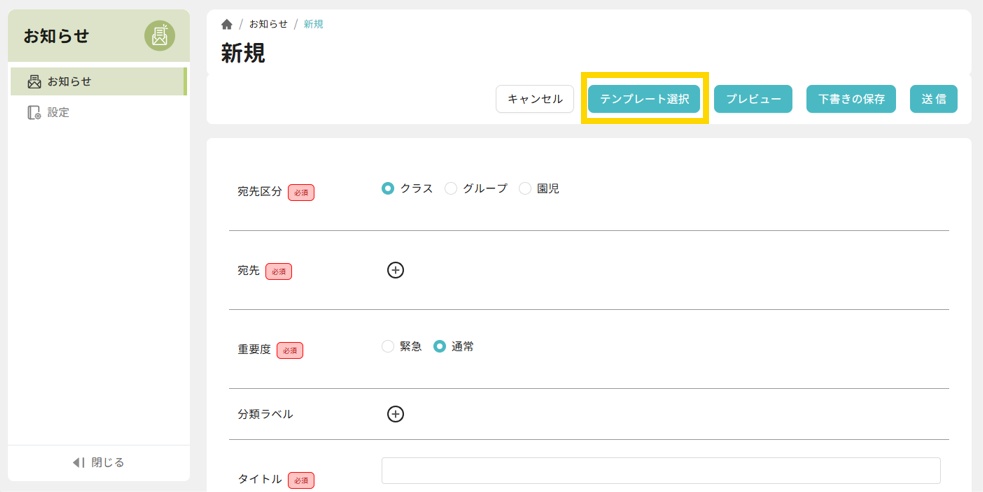983x492 pixels.
Task: Select the 園児 radio option
Action: [x=525, y=188]
